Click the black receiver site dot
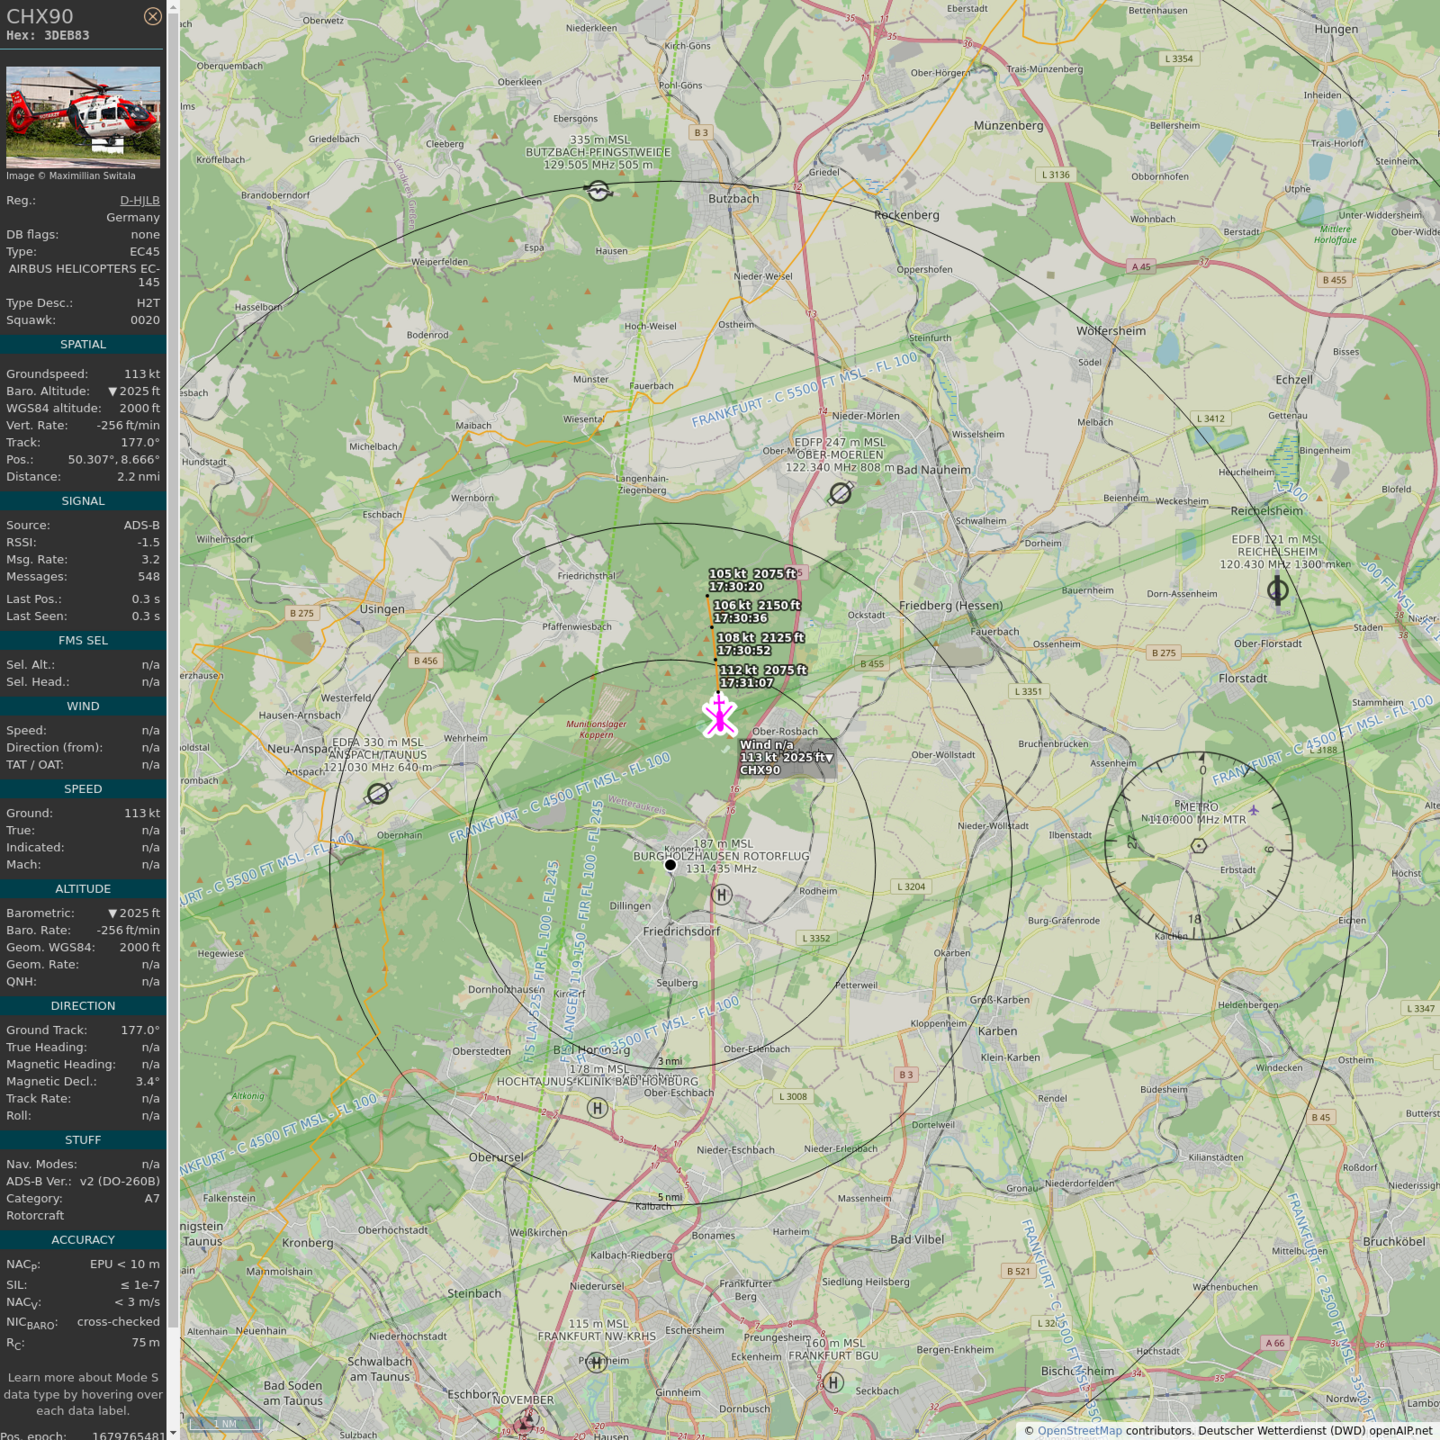 [671, 865]
